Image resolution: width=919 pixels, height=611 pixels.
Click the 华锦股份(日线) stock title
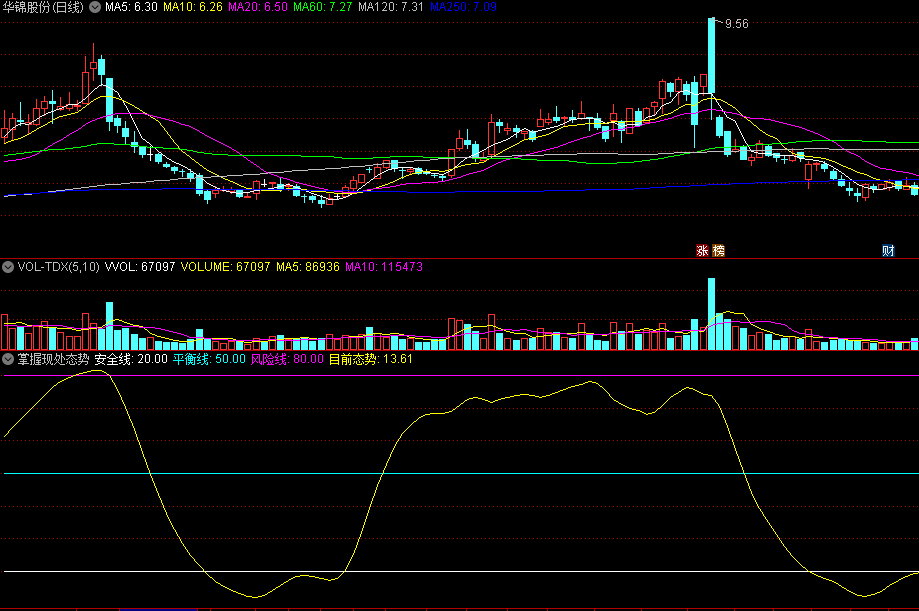coord(43,7)
